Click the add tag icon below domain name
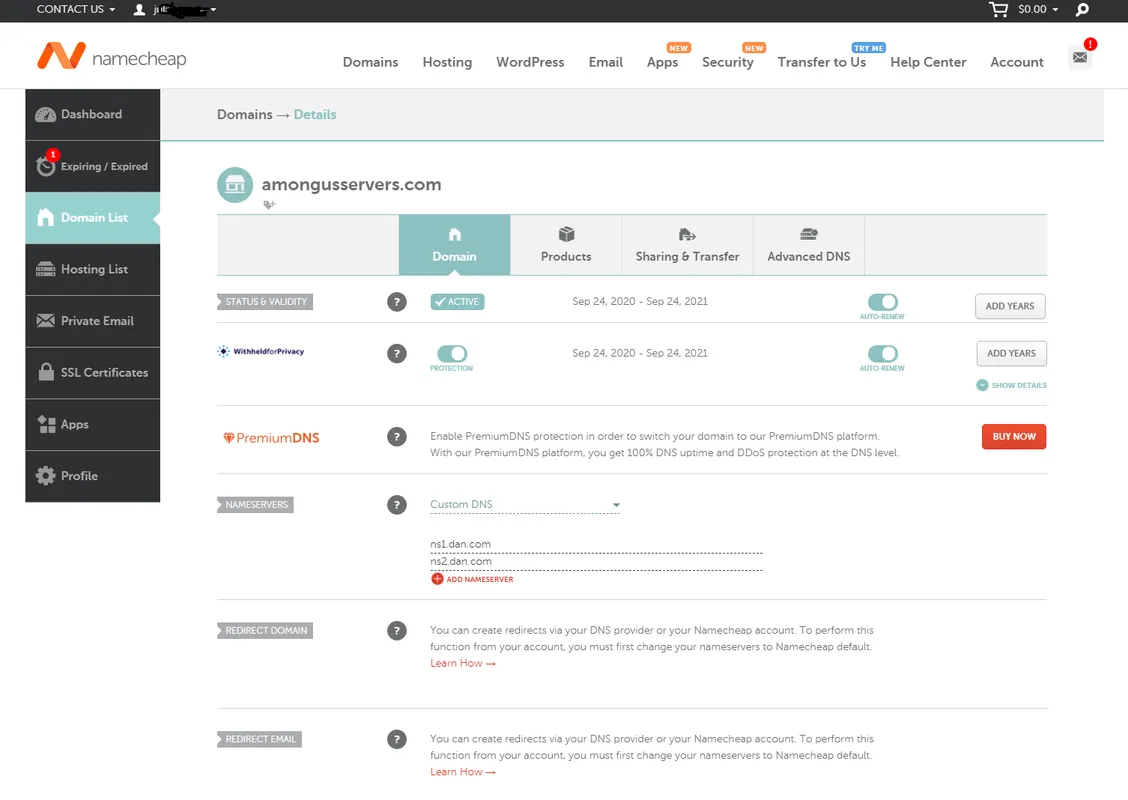Viewport: 1128px width, 800px height. pos(269,205)
